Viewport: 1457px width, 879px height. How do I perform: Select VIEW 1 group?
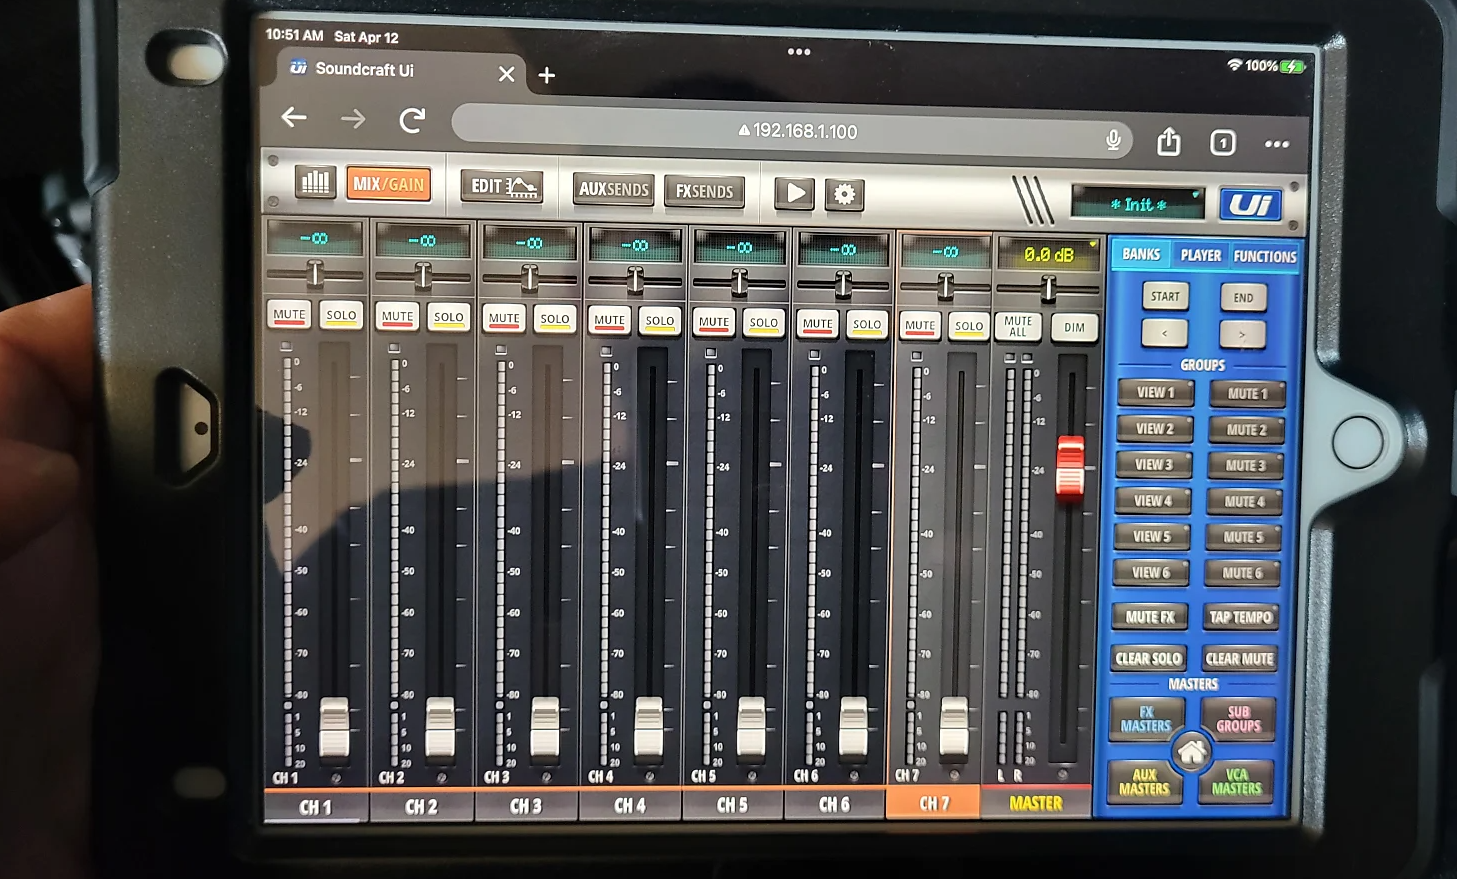click(x=1155, y=393)
